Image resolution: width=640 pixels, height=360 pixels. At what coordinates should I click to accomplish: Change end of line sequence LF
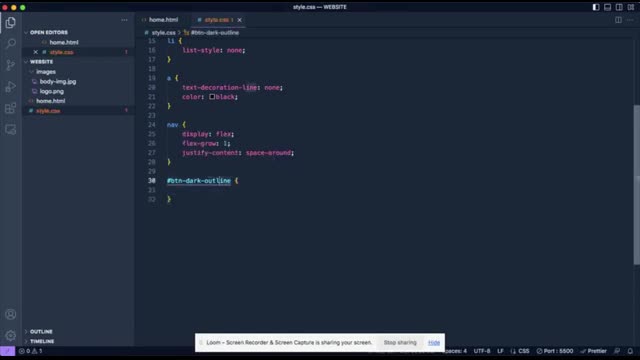[x=500, y=351]
